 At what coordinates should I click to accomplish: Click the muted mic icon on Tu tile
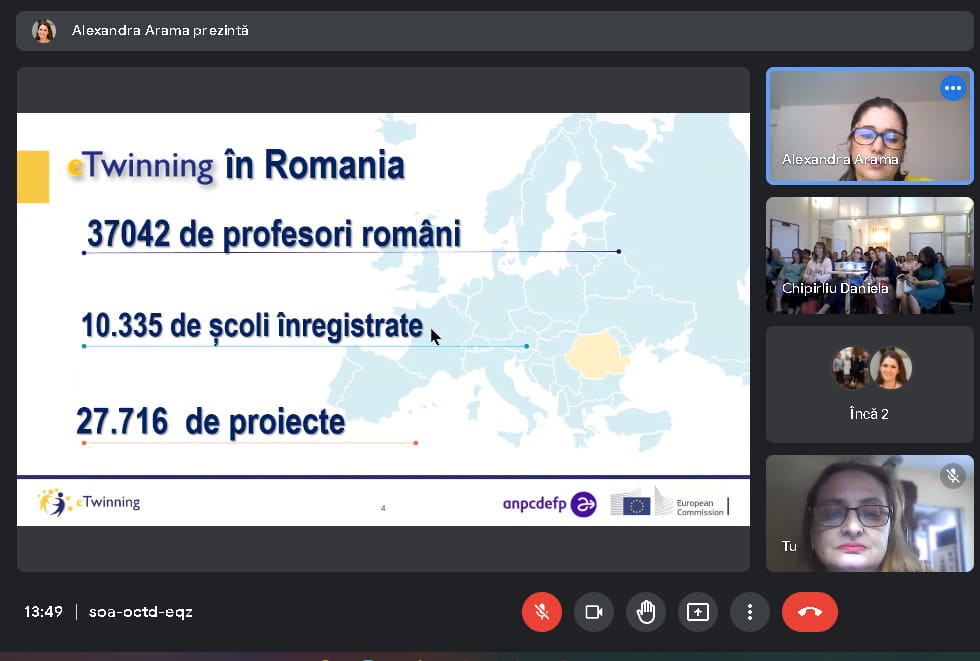(x=952, y=476)
